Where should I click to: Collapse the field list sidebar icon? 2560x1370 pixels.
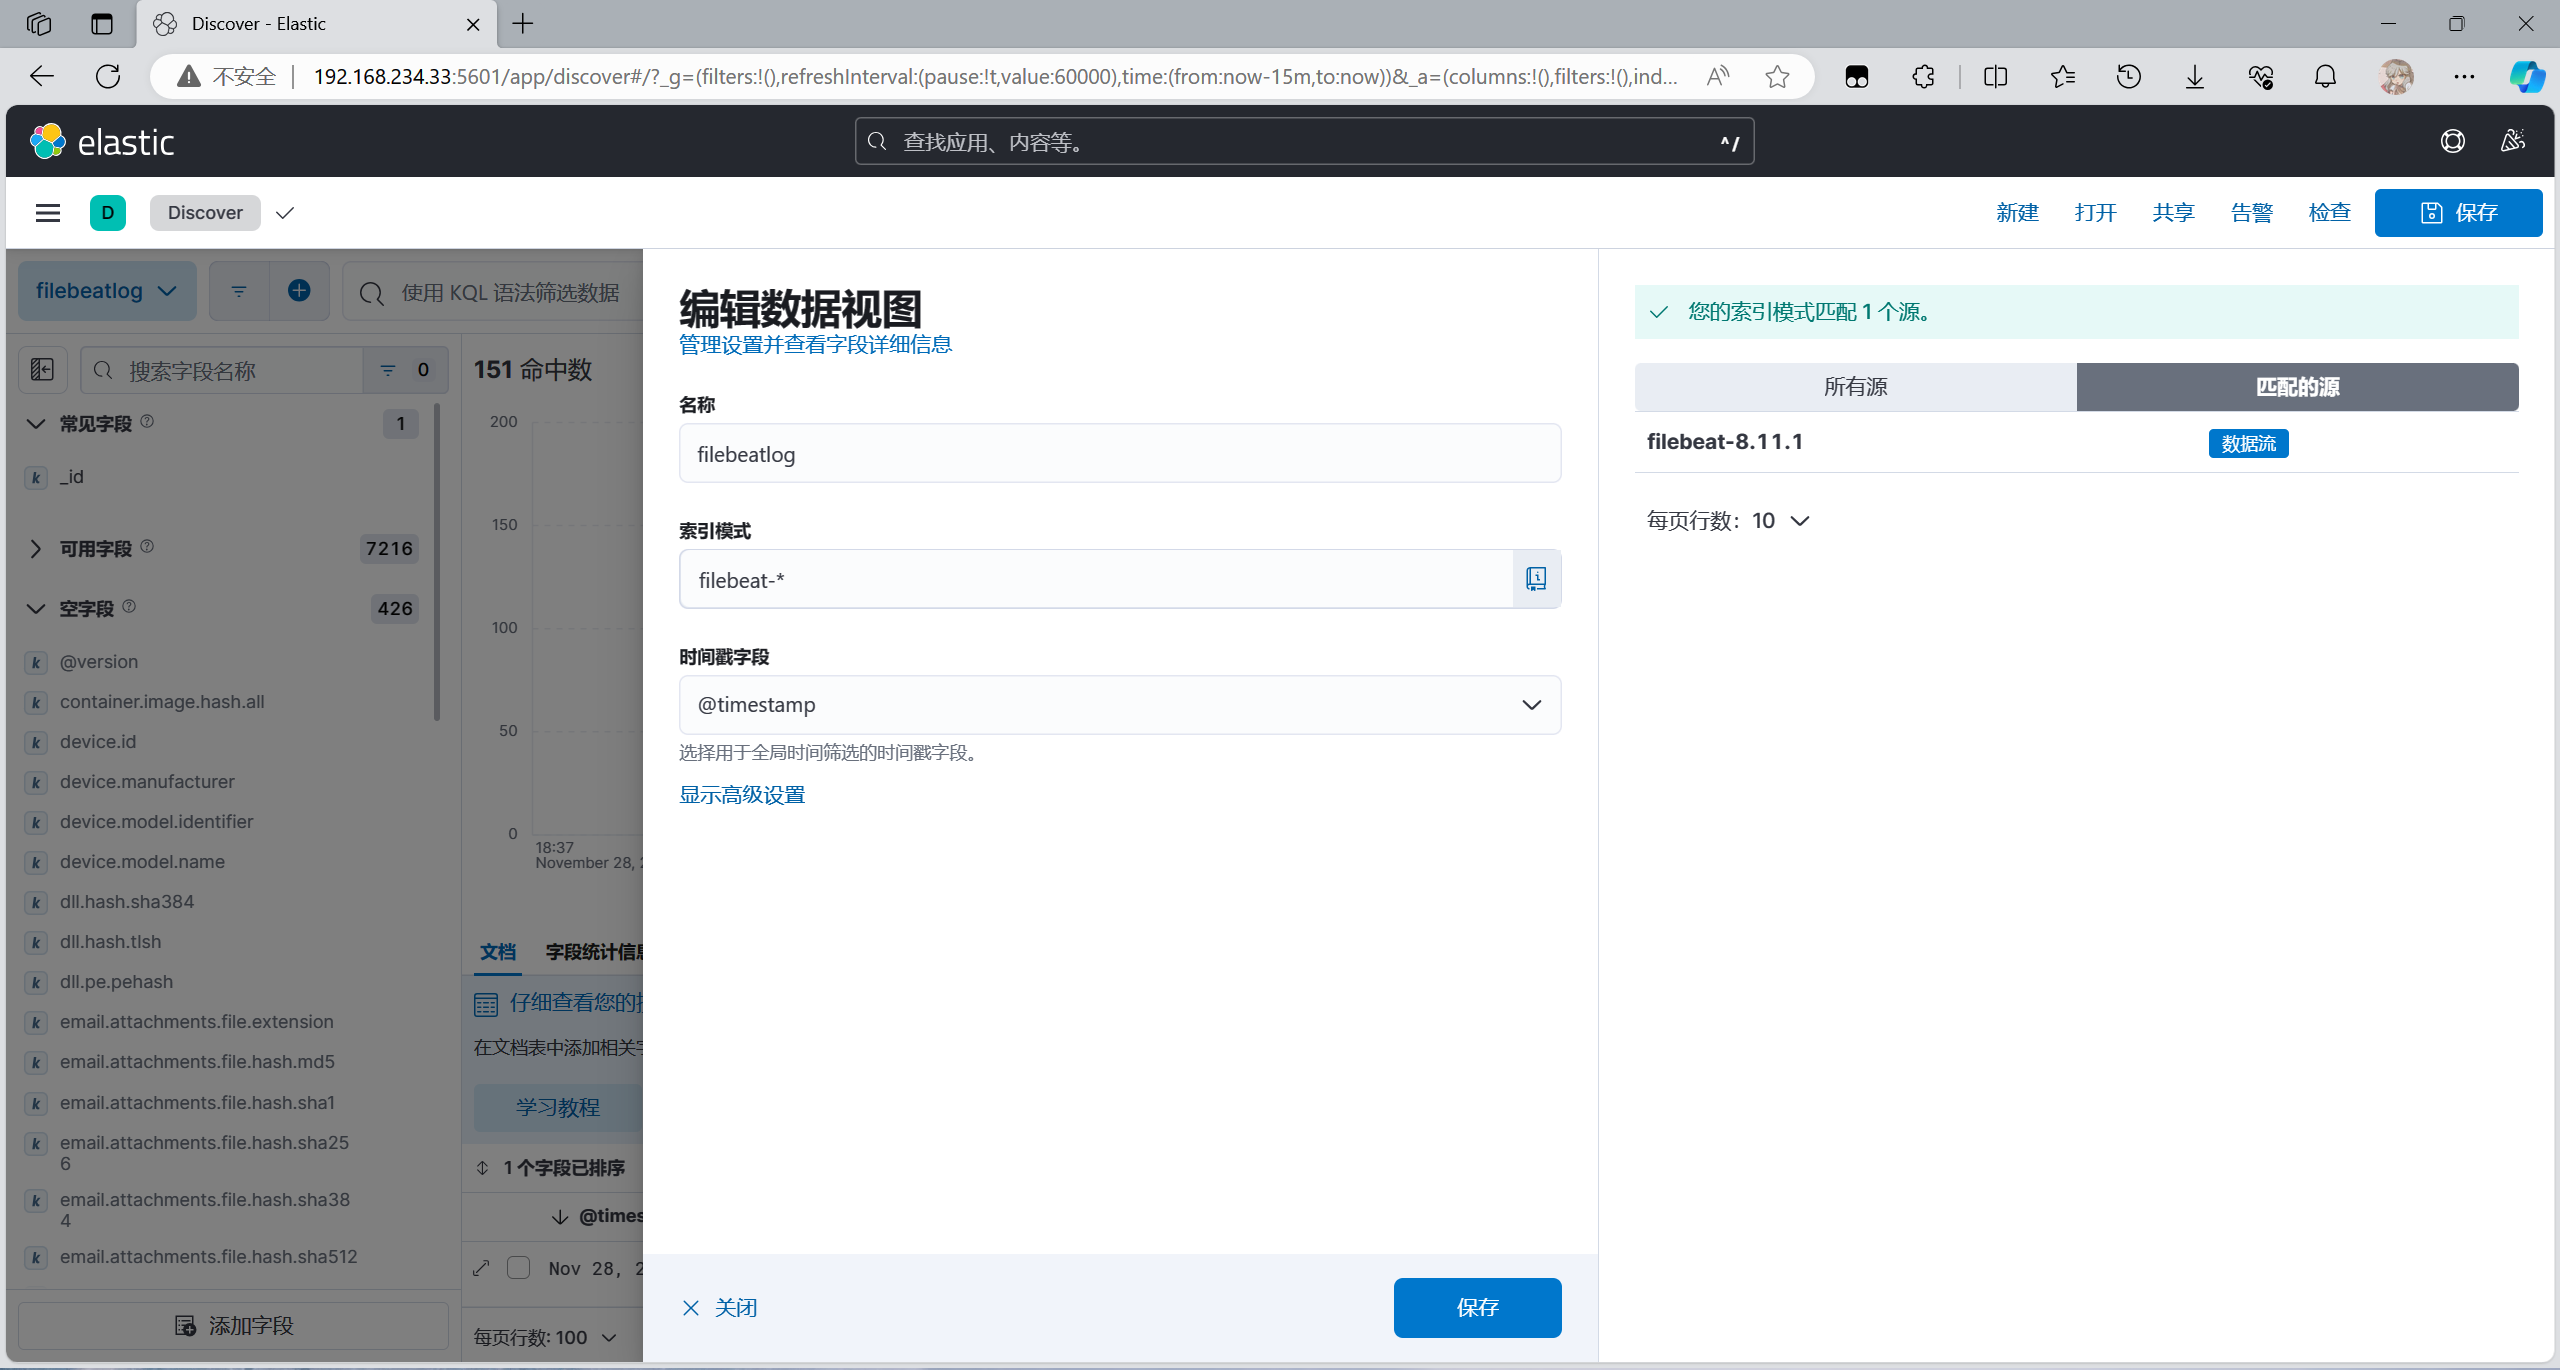(42, 371)
